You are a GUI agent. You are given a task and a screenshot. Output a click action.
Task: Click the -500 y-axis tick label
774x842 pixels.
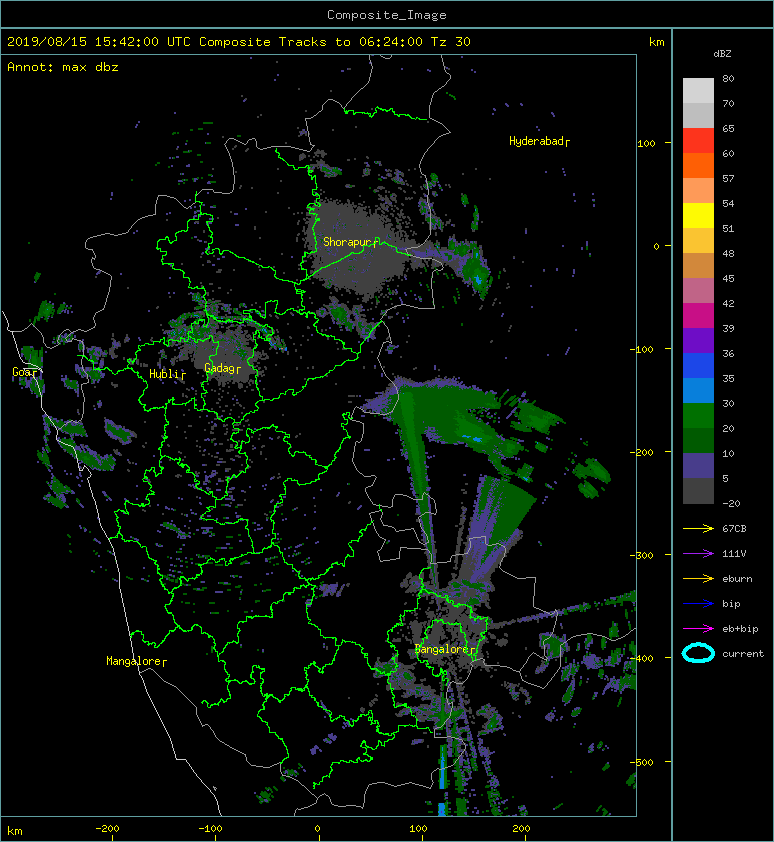641,762
